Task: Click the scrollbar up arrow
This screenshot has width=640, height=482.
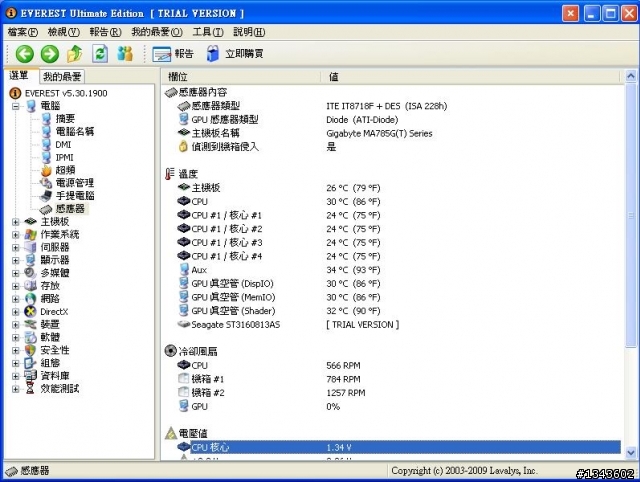Action: [631, 76]
